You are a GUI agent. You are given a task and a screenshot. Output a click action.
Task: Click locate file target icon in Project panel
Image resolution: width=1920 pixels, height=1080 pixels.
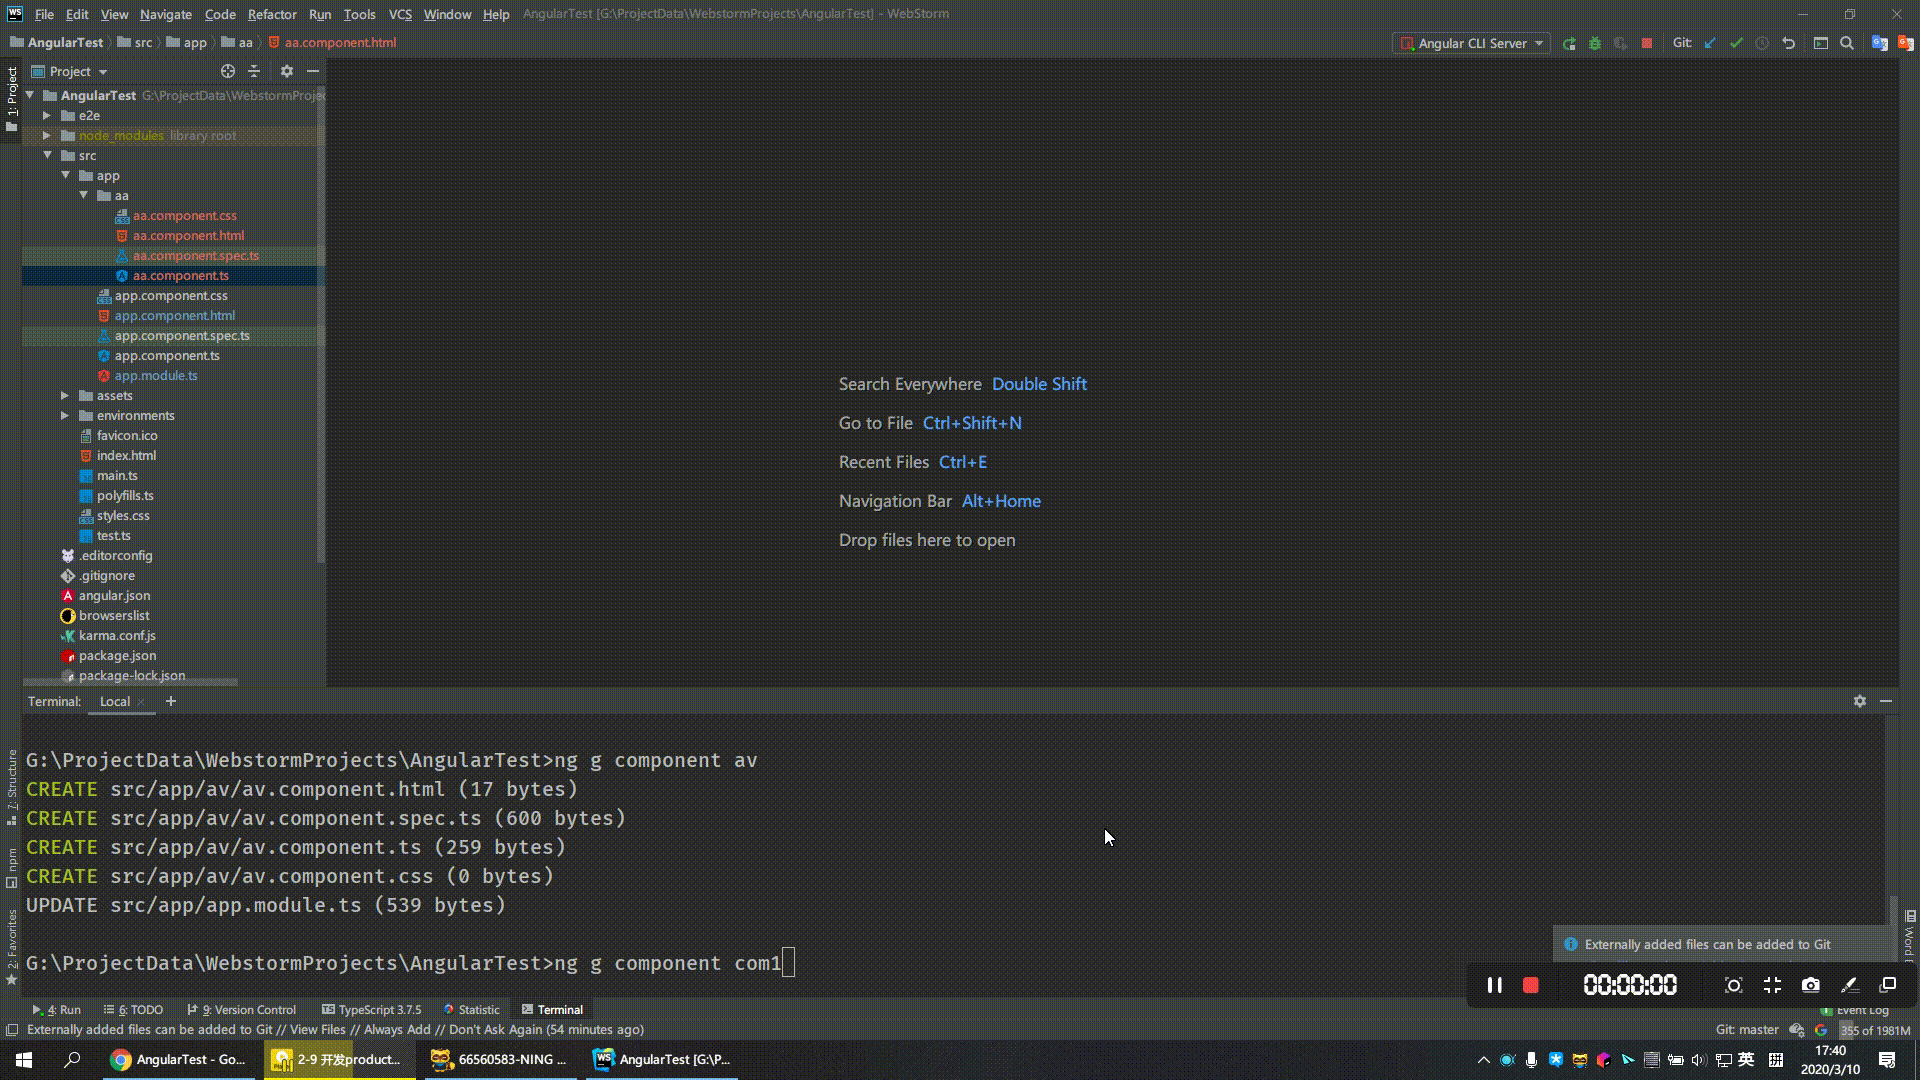(x=228, y=71)
